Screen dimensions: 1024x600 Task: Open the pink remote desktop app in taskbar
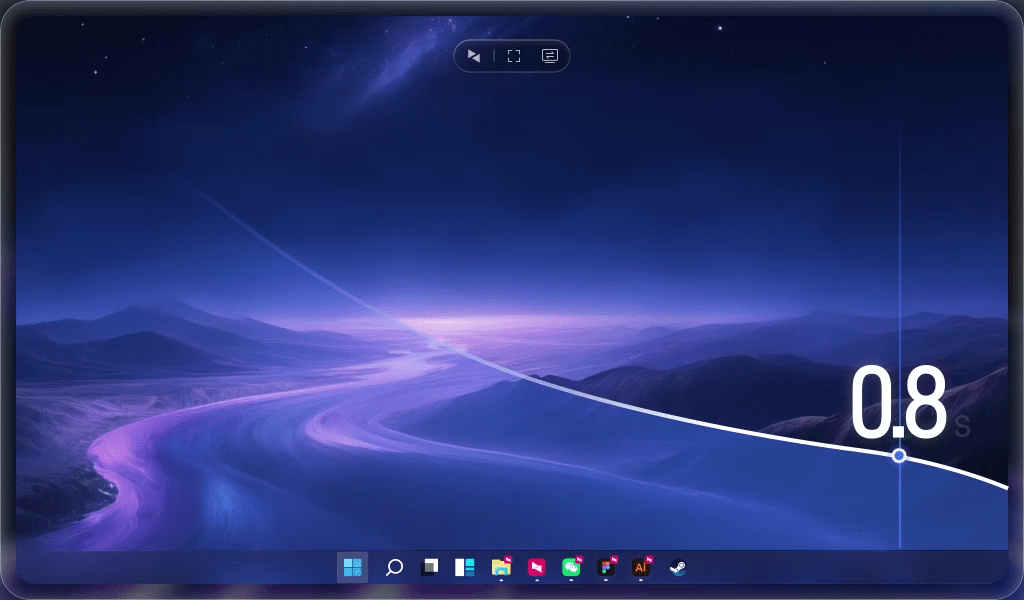click(x=537, y=567)
